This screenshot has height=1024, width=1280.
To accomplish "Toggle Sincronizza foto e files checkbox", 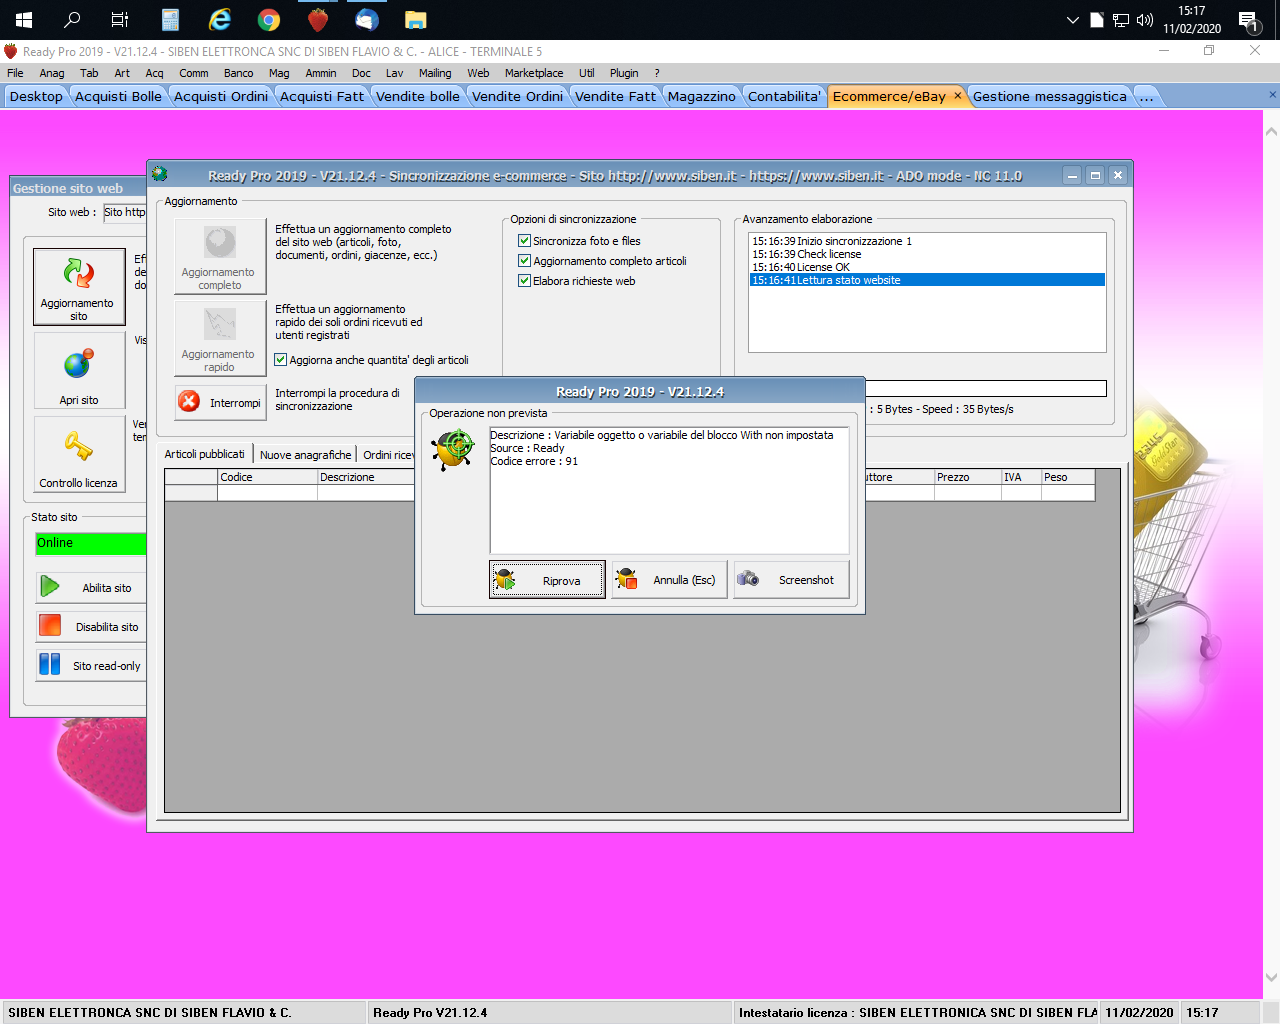I will point(524,241).
